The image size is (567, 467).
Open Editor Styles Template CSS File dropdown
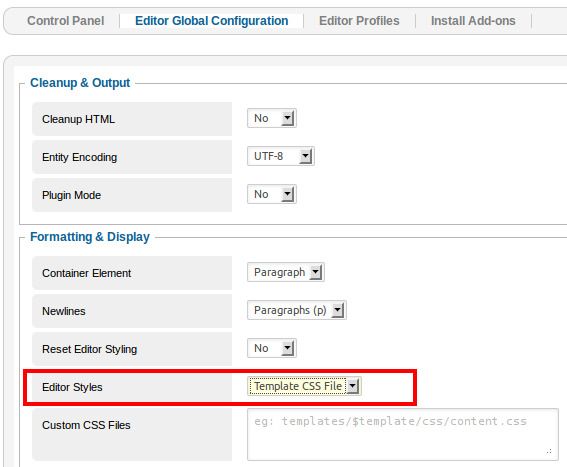coord(304,386)
